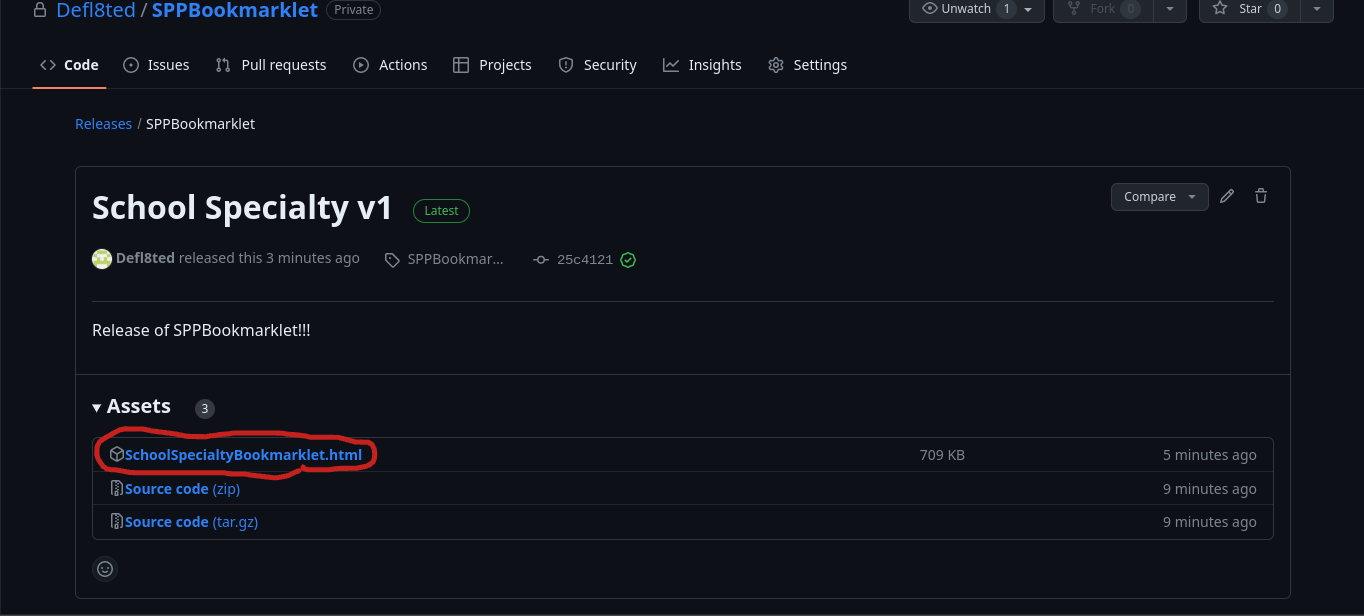
Task: Open the Fork dropdown arrow
Action: (x=1170, y=9)
